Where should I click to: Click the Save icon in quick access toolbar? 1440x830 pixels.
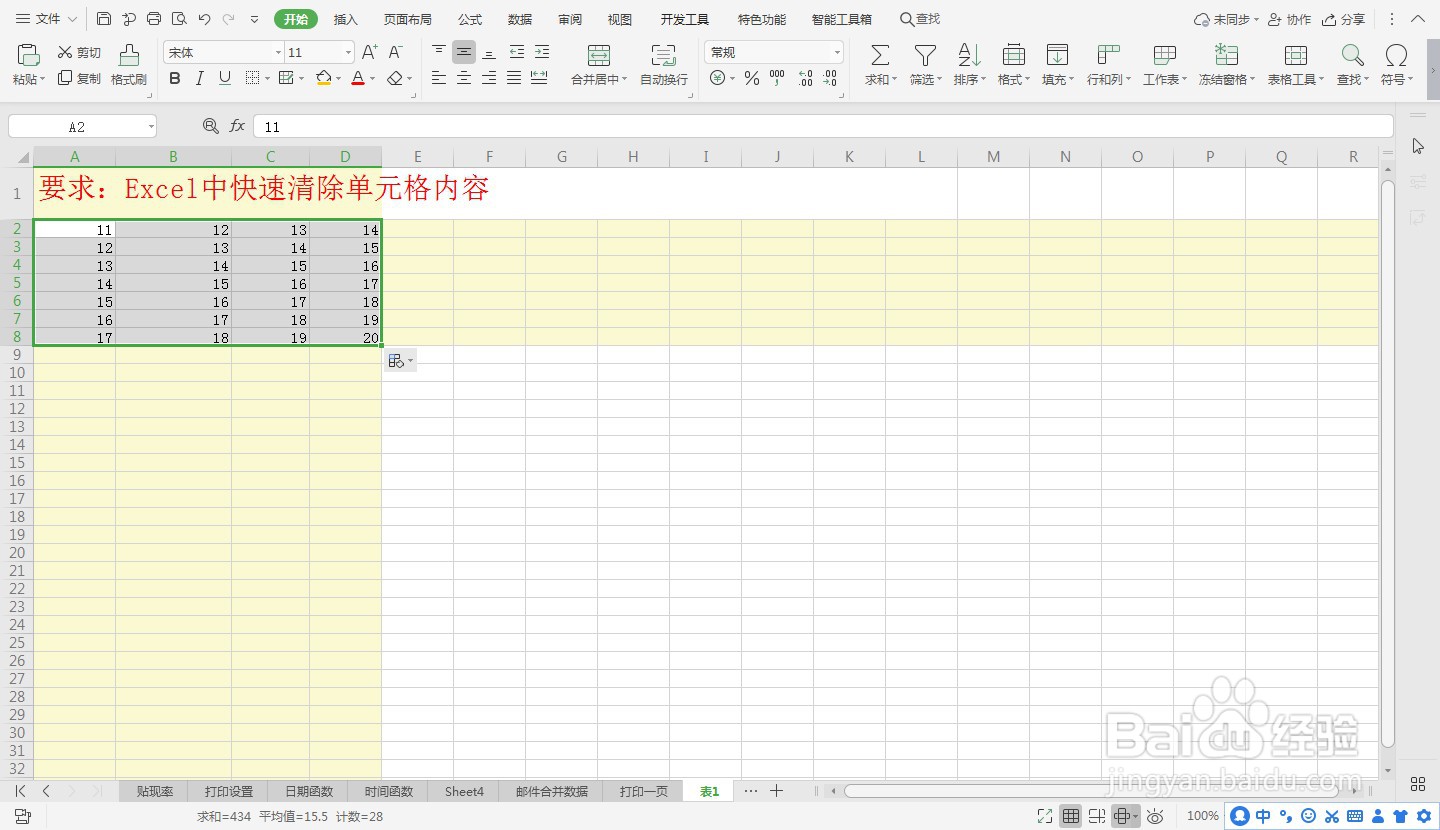click(104, 19)
